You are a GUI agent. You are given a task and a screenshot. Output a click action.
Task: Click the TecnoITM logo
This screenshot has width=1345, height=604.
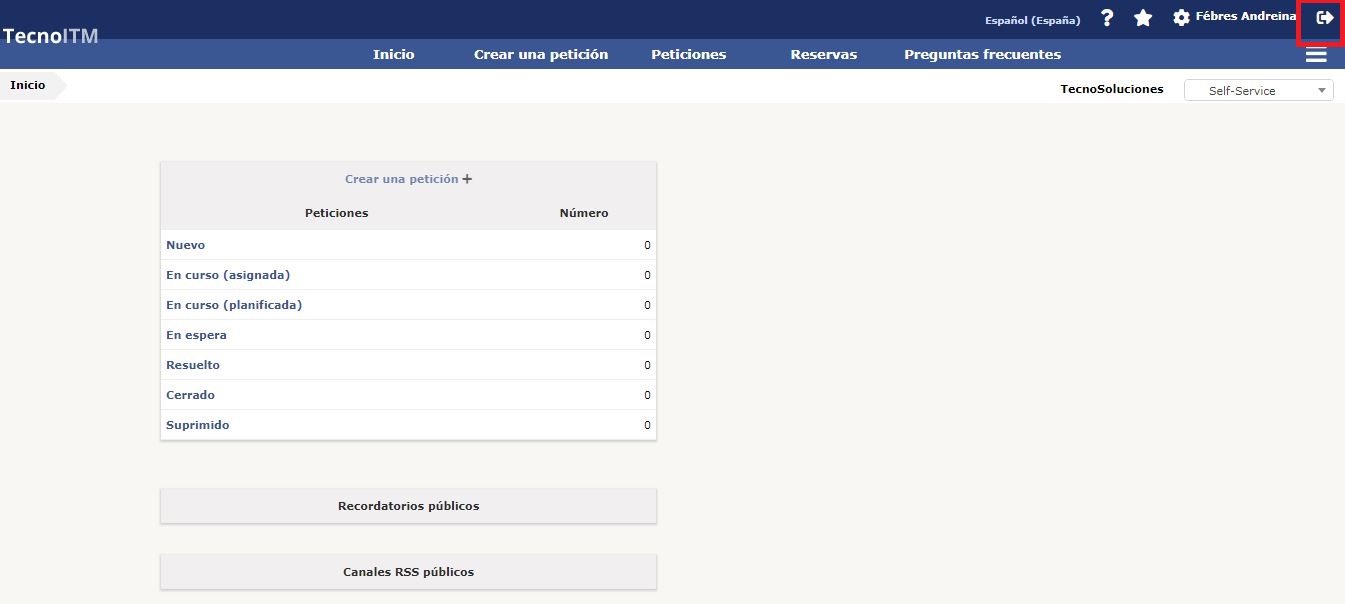pos(50,36)
